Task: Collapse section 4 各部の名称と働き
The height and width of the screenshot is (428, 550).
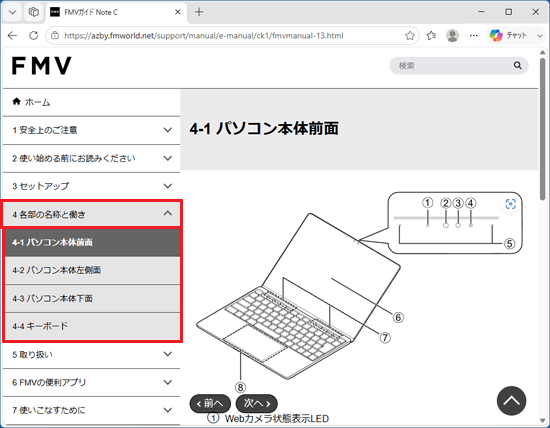Action: 92,214
